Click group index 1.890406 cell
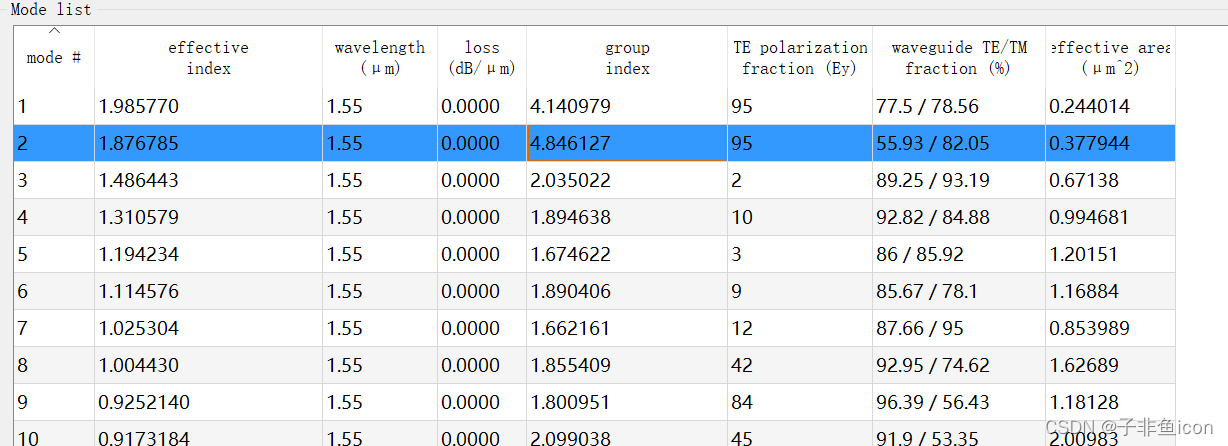The width and height of the screenshot is (1228, 446). pyautogui.click(x=627, y=291)
